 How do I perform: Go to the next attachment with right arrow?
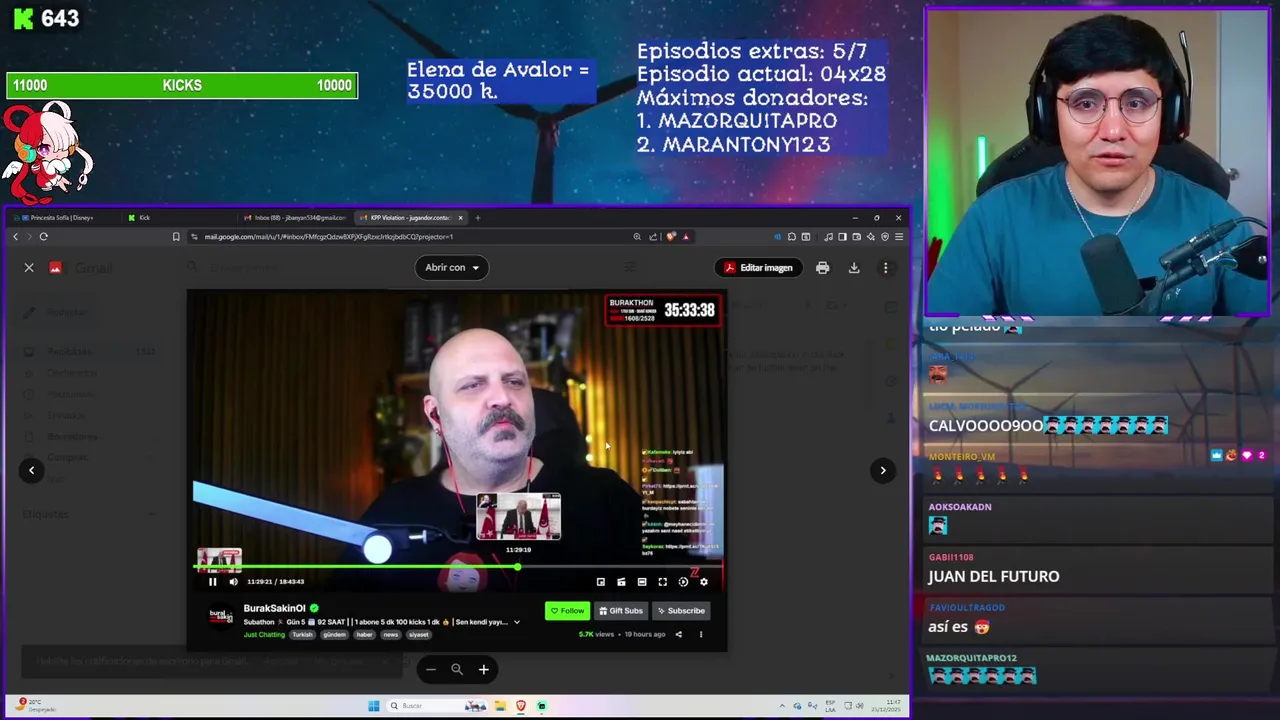882,470
